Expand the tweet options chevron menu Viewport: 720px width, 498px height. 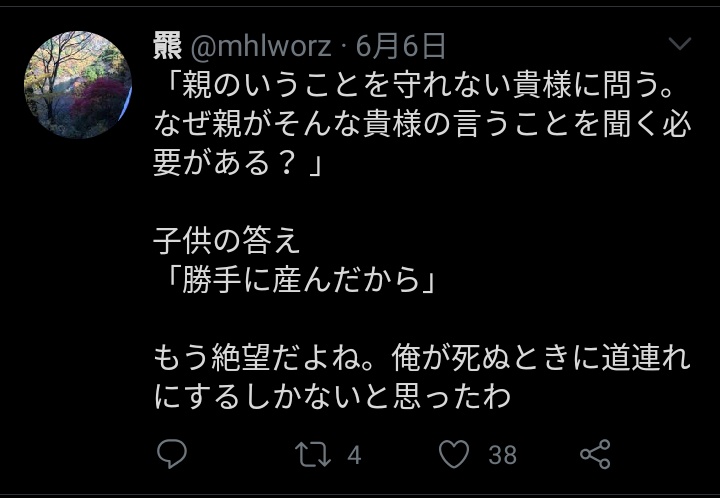point(680,44)
